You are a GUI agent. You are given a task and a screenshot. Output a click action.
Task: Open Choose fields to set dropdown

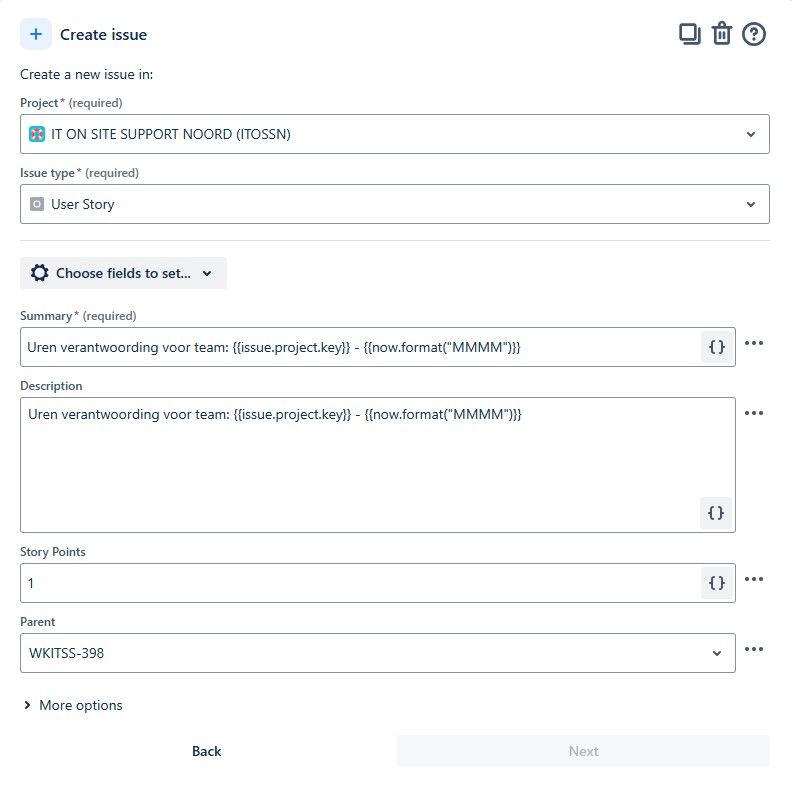point(123,273)
